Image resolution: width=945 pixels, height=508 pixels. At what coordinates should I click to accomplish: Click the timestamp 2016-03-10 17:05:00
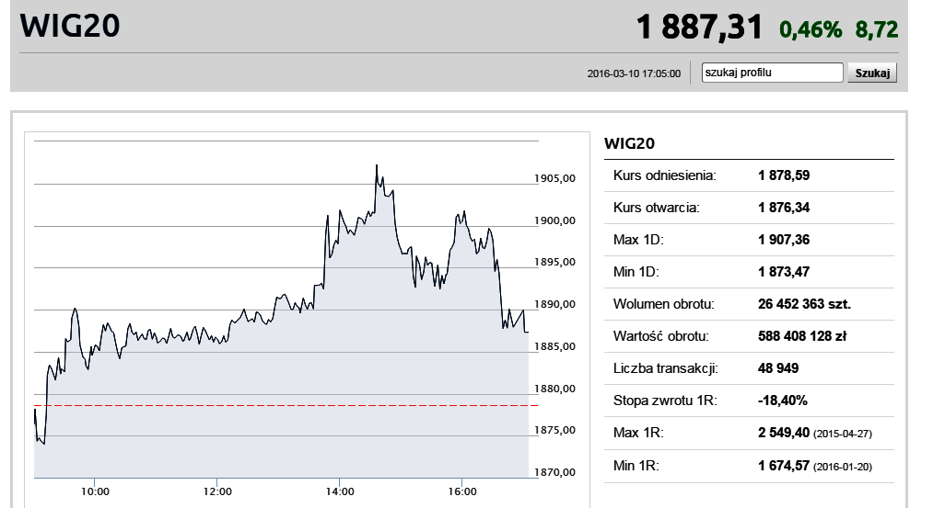(x=634, y=74)
